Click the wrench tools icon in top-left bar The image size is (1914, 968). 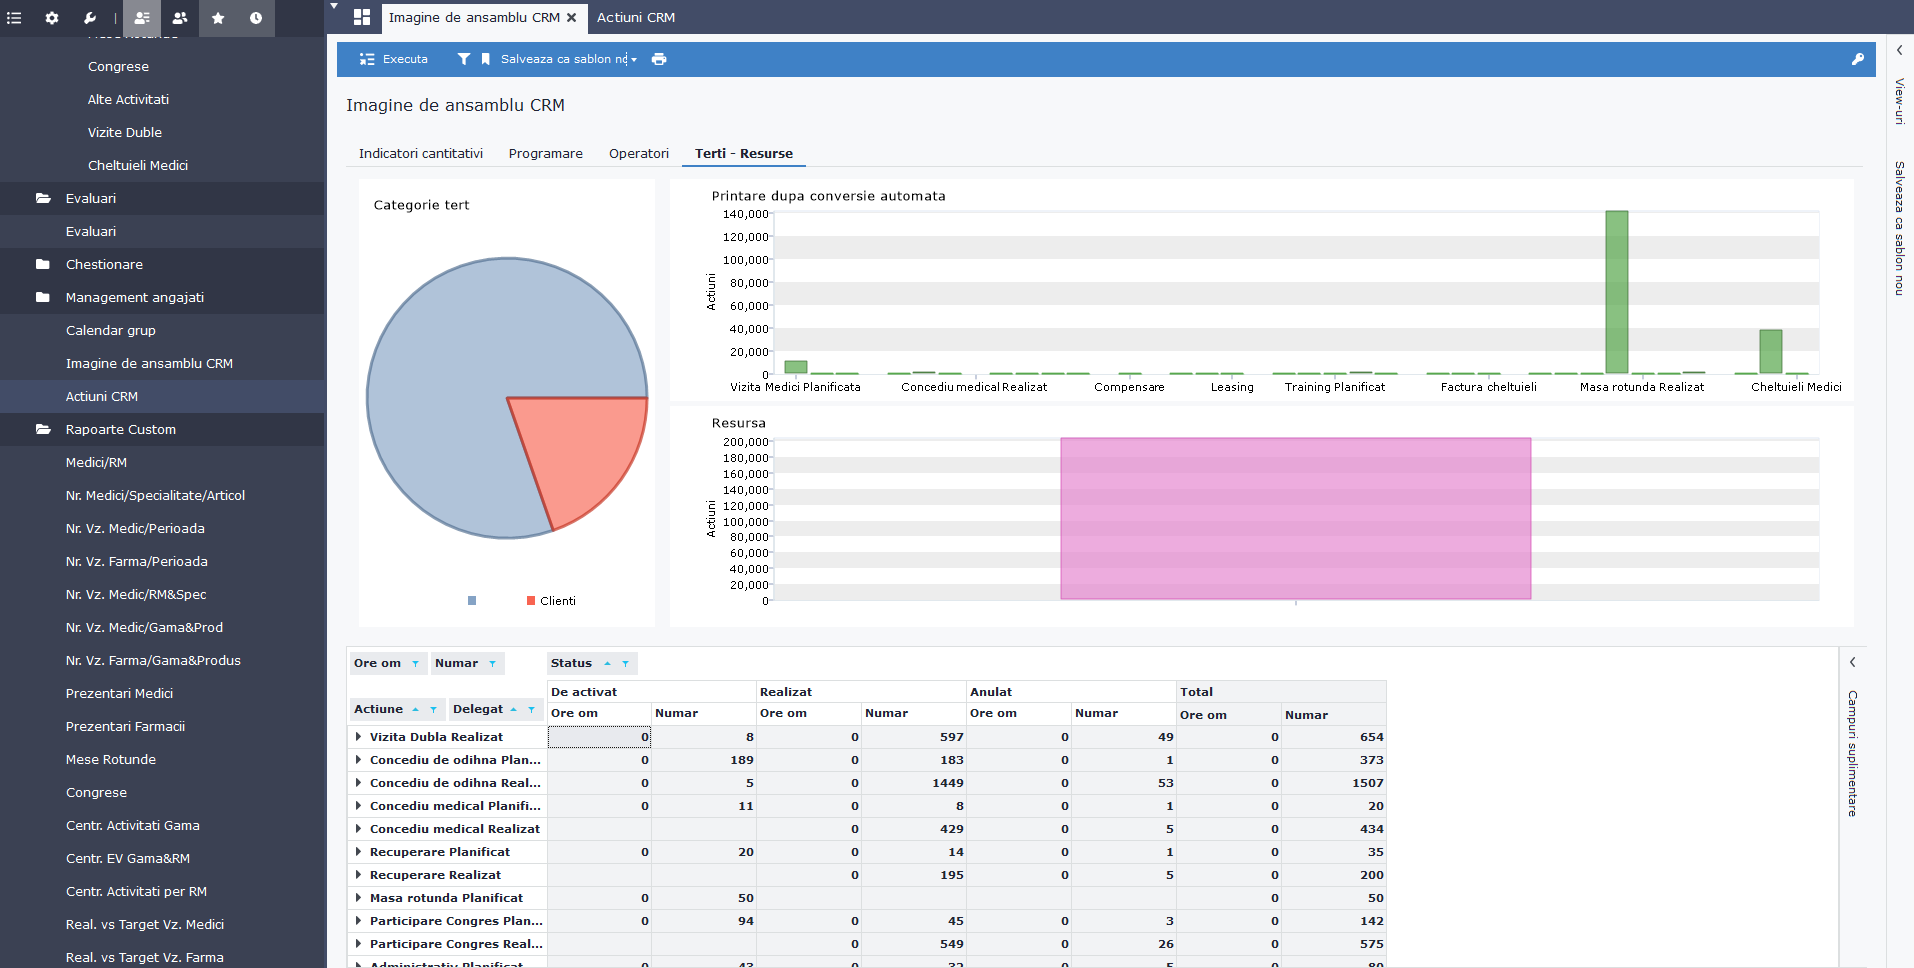click(90, 18)
